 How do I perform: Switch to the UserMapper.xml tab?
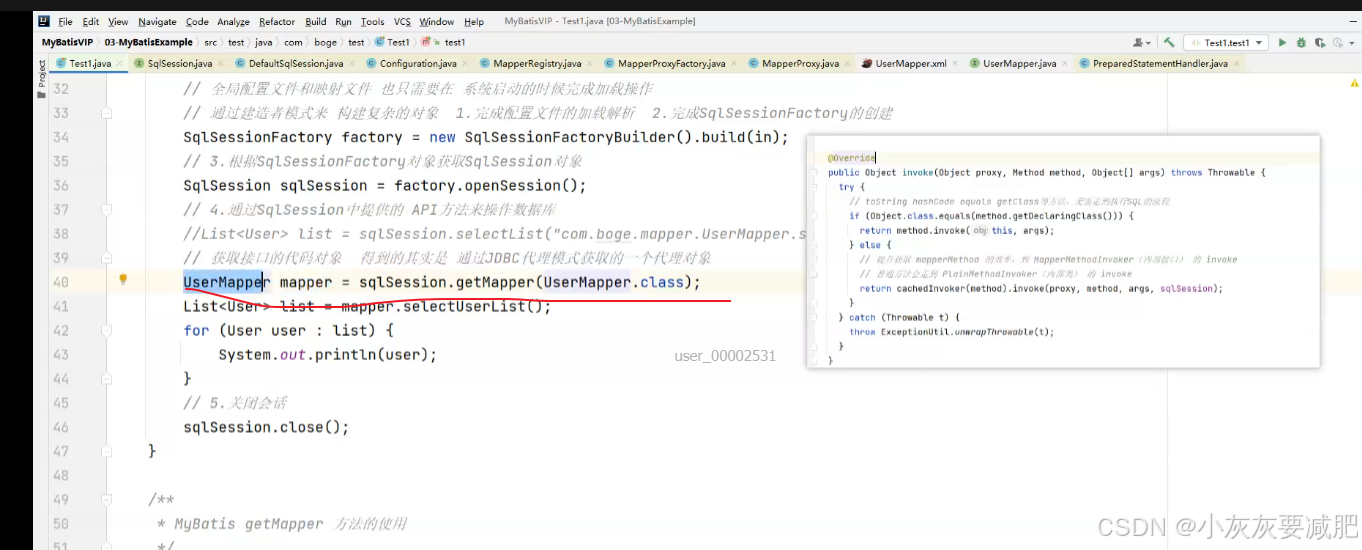(x=910, y=64)
